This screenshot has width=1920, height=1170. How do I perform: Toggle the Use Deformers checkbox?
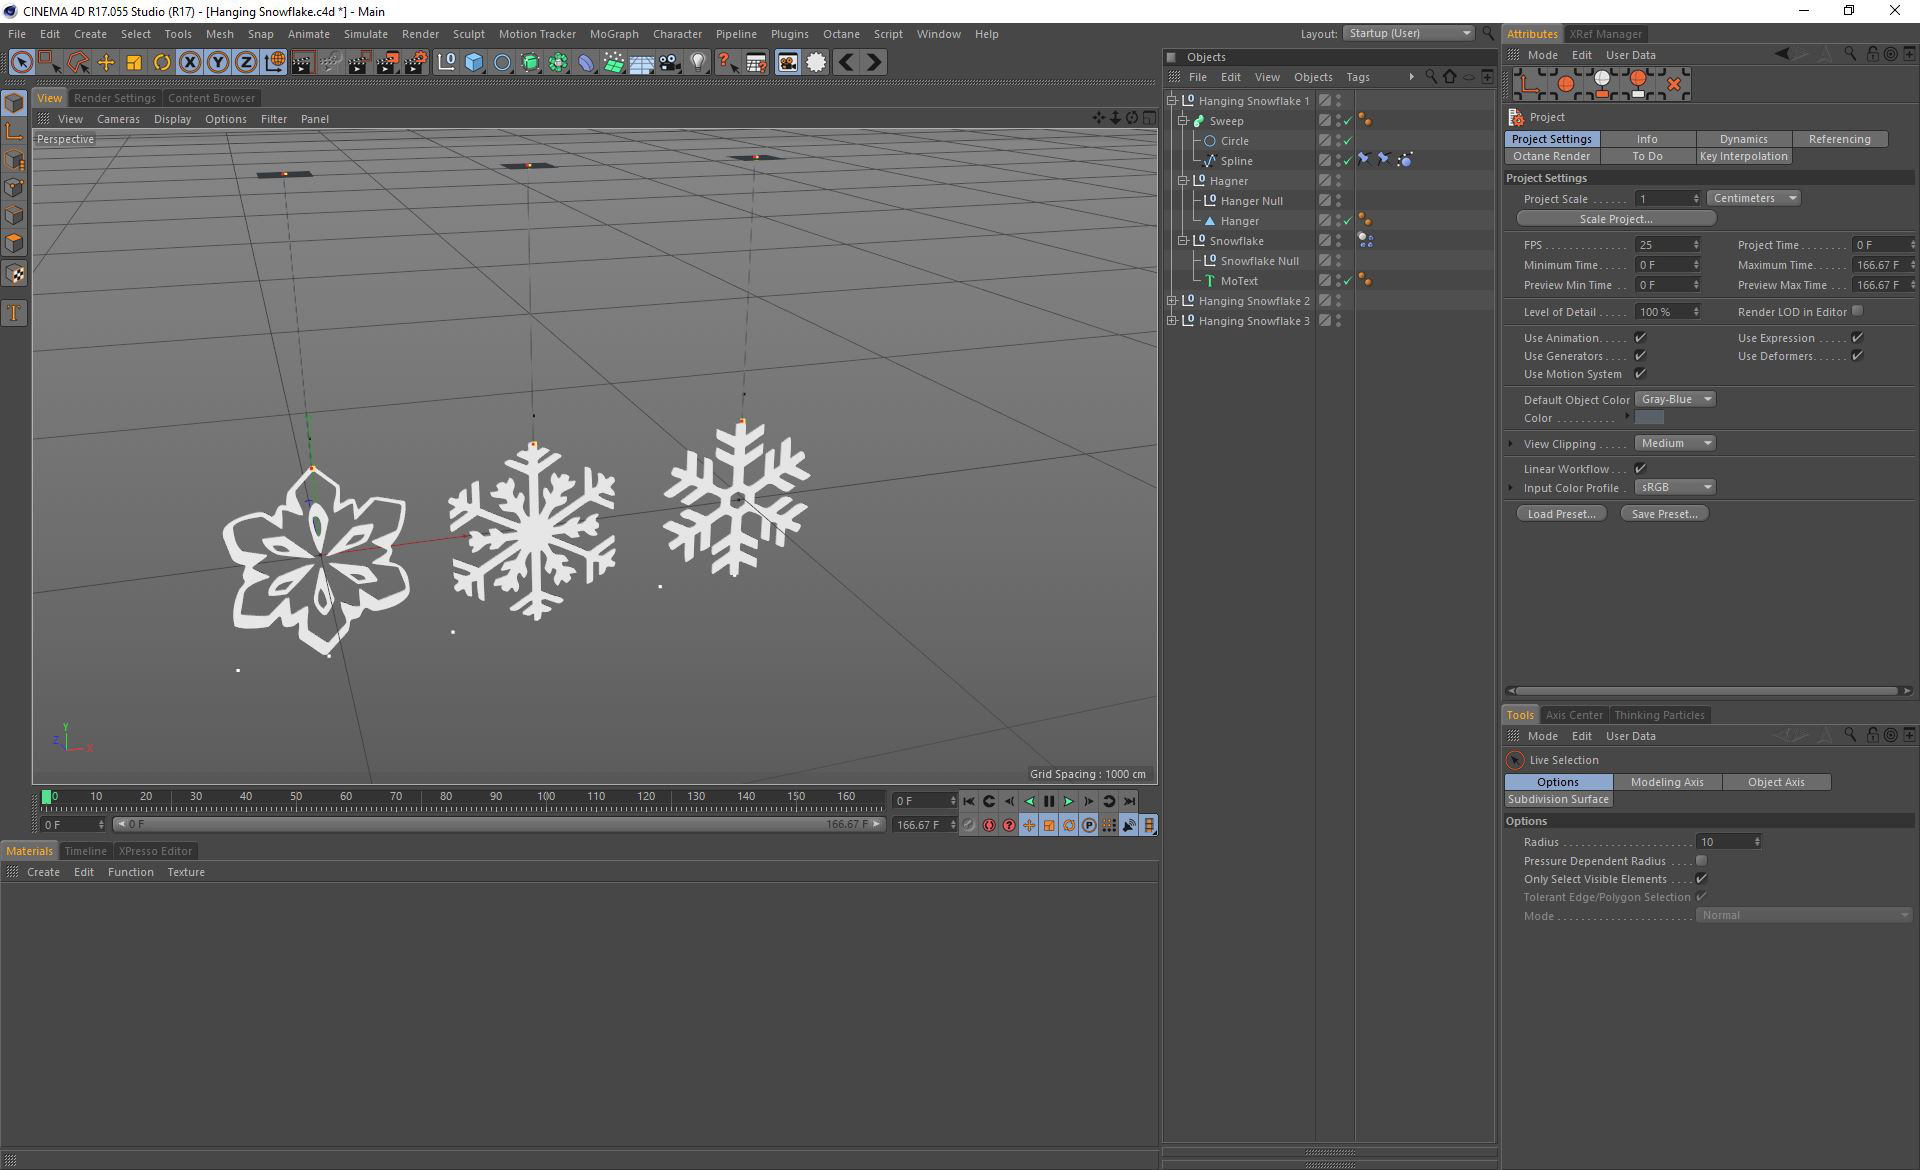pos(1857,356)
